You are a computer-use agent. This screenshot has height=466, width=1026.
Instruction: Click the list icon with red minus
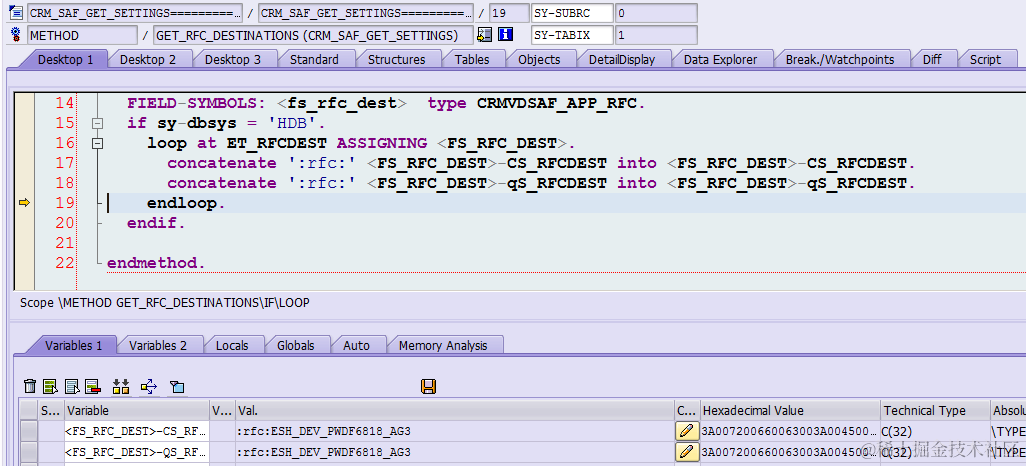click(92, 387)
